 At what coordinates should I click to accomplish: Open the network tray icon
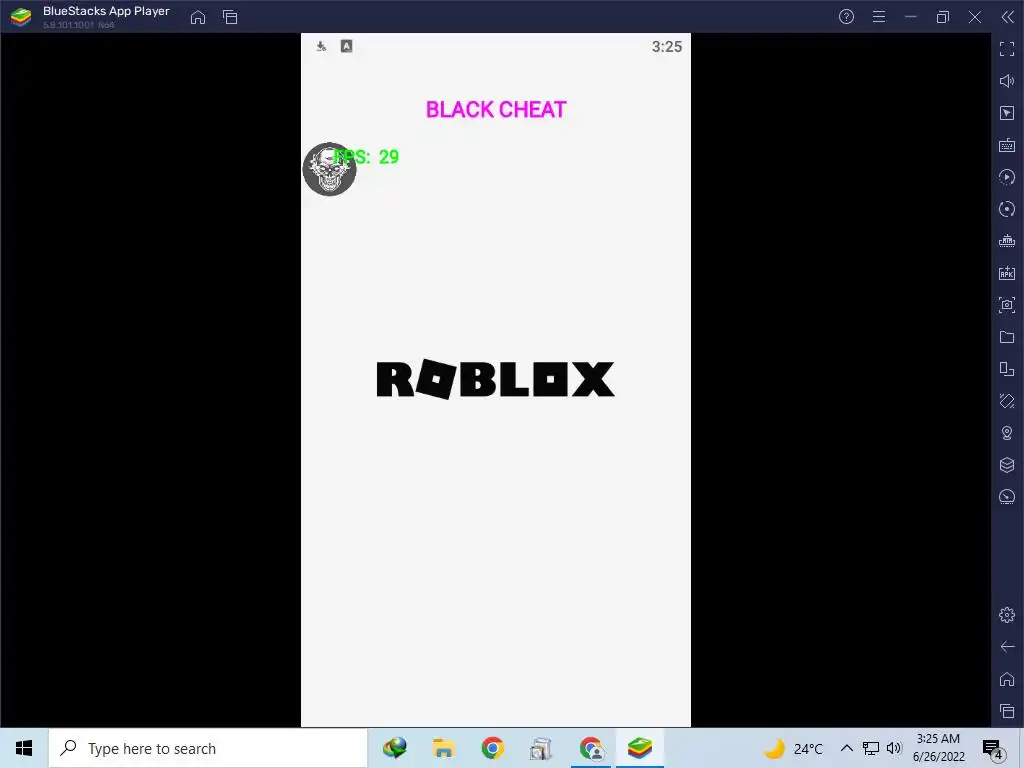coord(871,748)
